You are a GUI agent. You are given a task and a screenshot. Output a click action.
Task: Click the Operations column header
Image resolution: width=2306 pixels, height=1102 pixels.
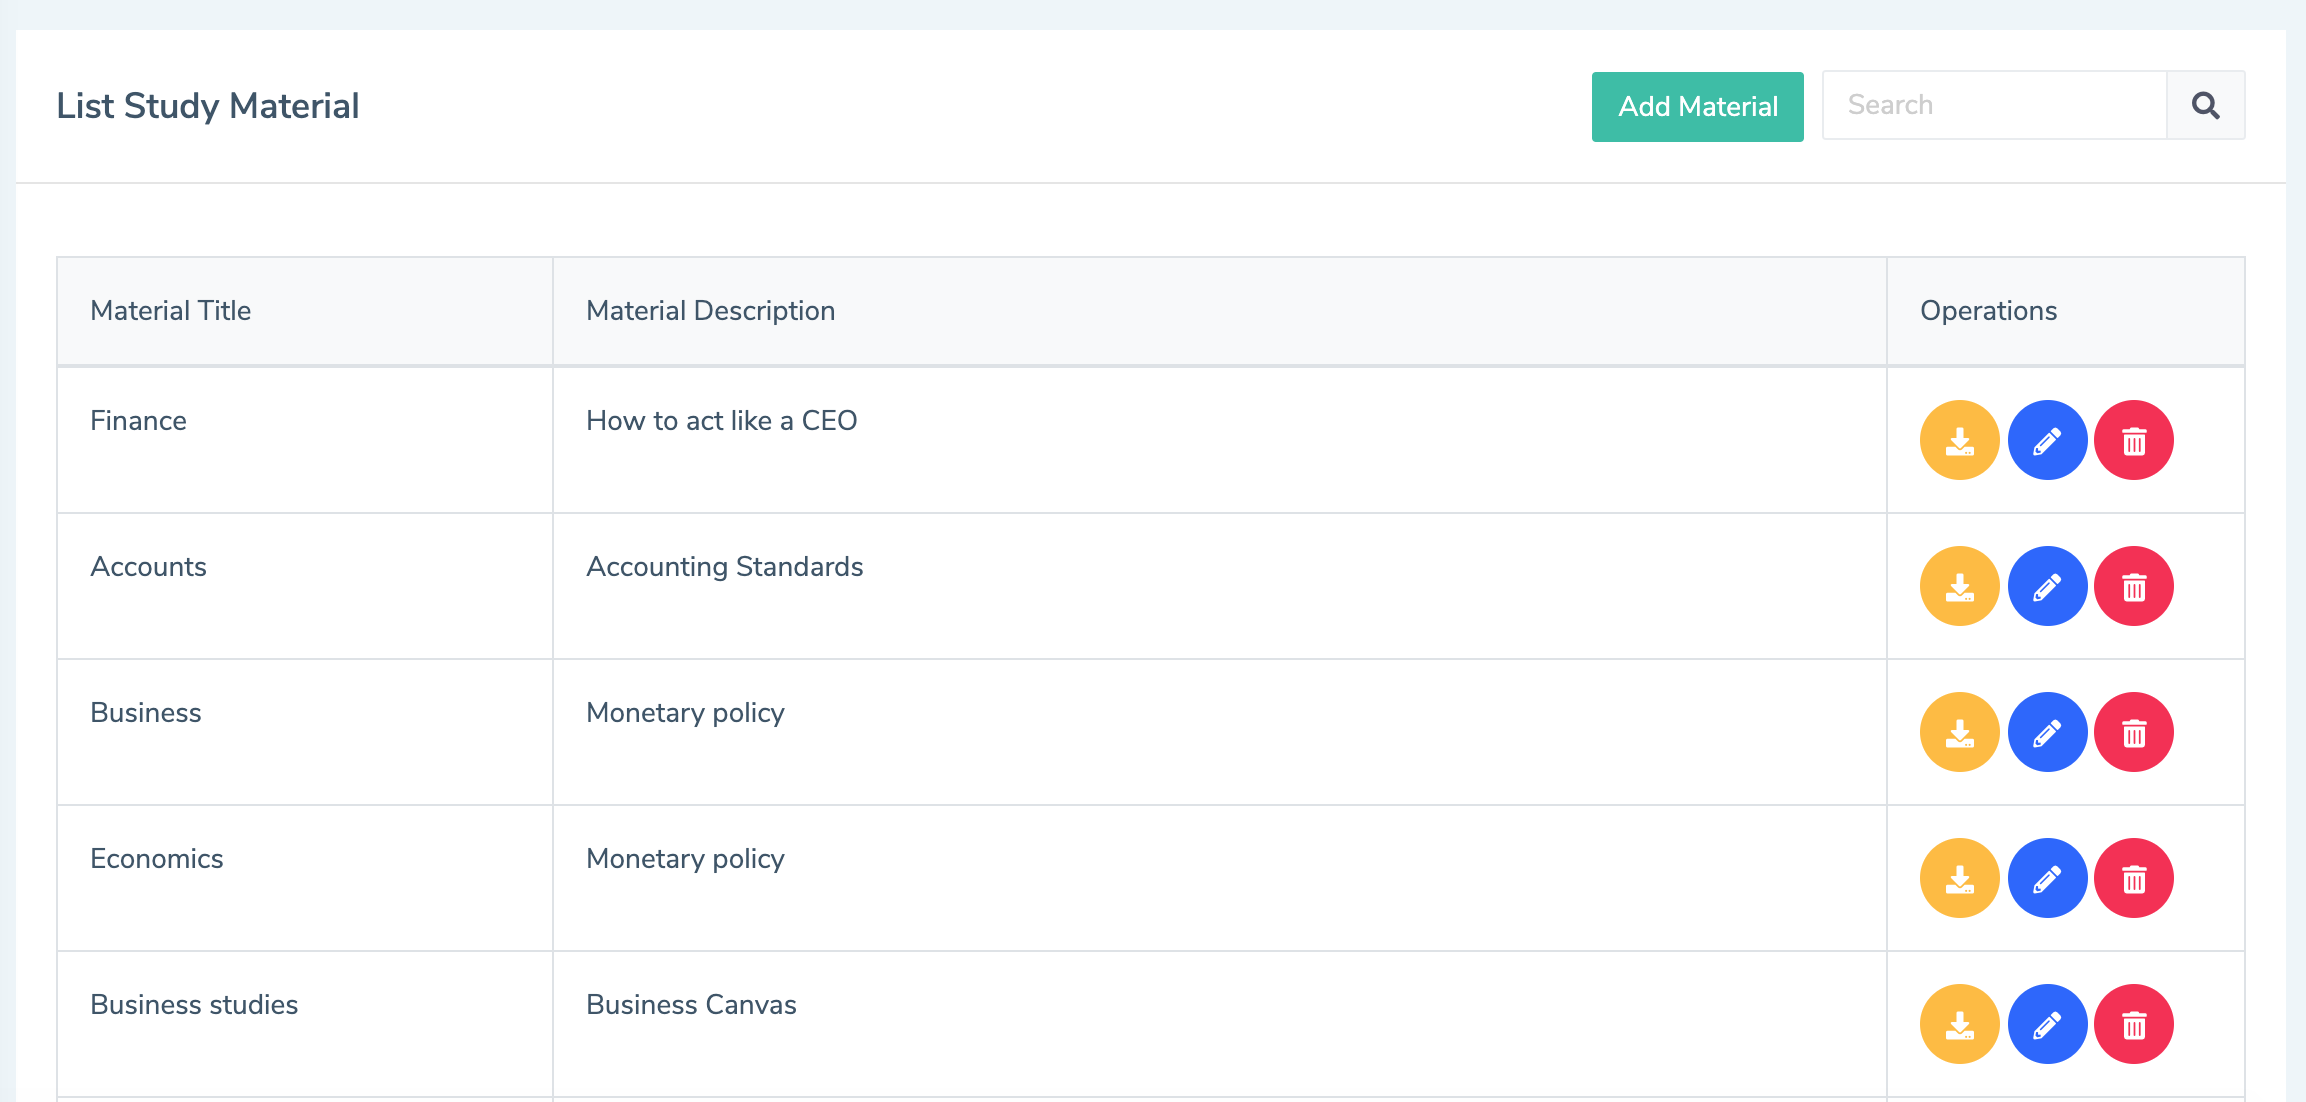(x=2066, y=311)
